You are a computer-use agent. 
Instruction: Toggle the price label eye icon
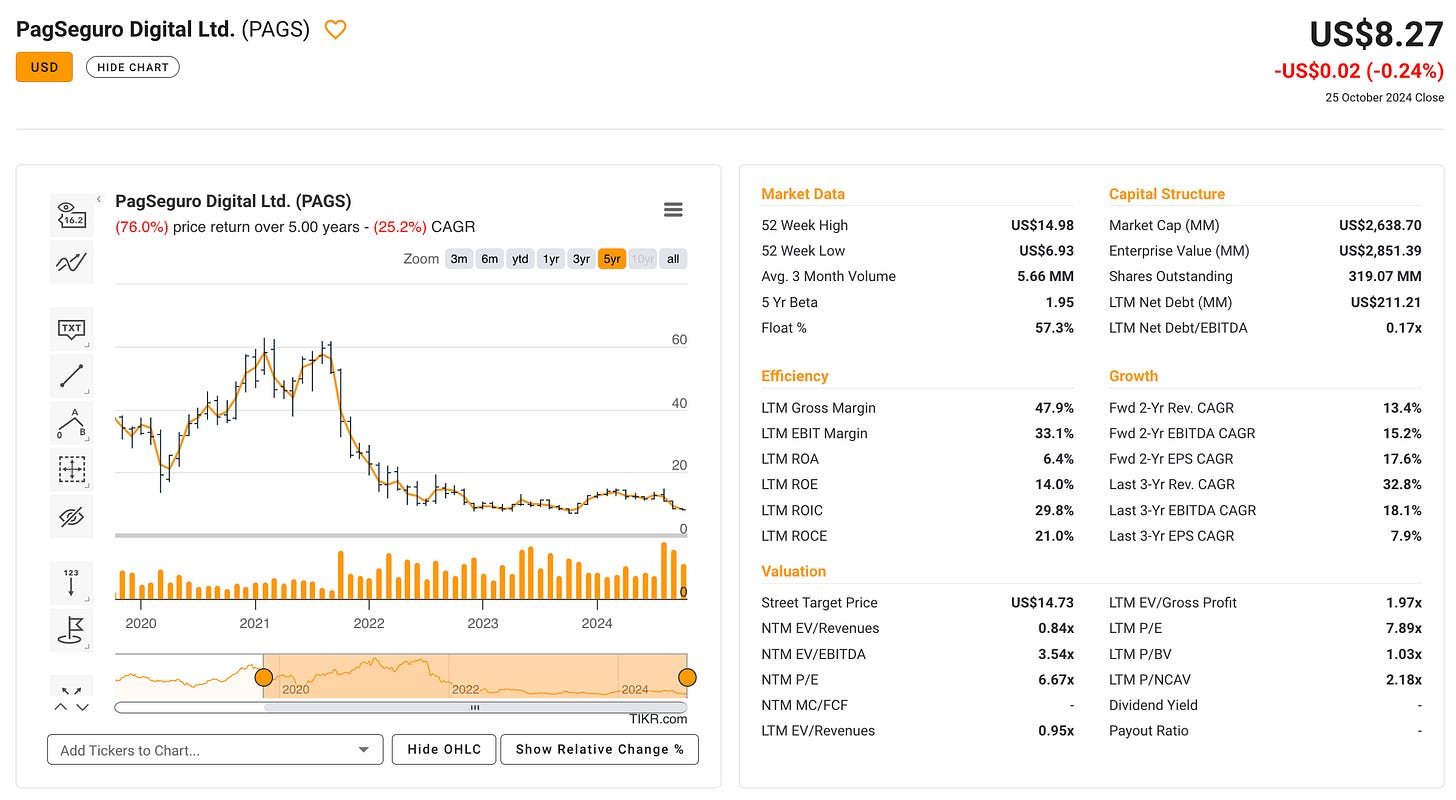click(72, 214)
